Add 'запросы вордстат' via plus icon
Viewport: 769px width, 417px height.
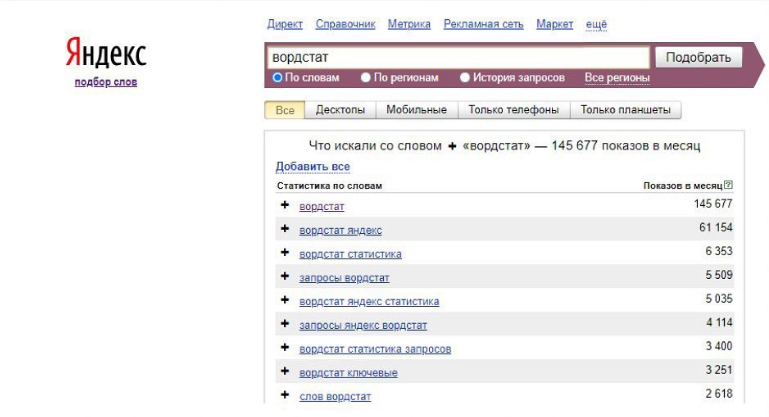pos(284,276)
